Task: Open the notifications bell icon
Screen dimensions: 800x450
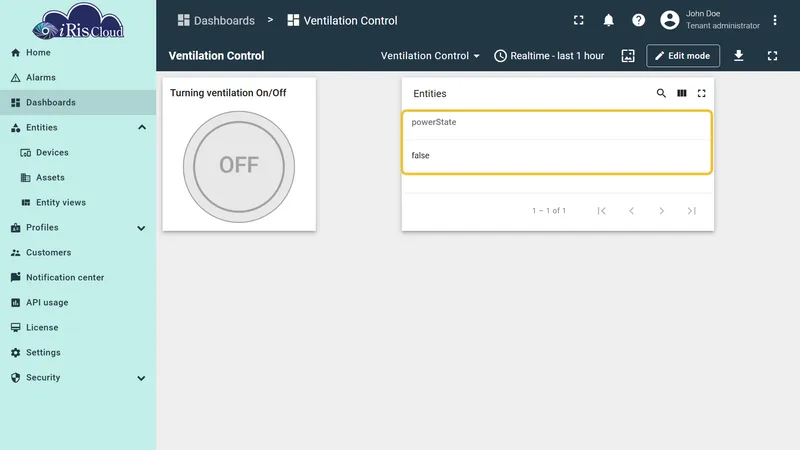Action: coord(608,20)
